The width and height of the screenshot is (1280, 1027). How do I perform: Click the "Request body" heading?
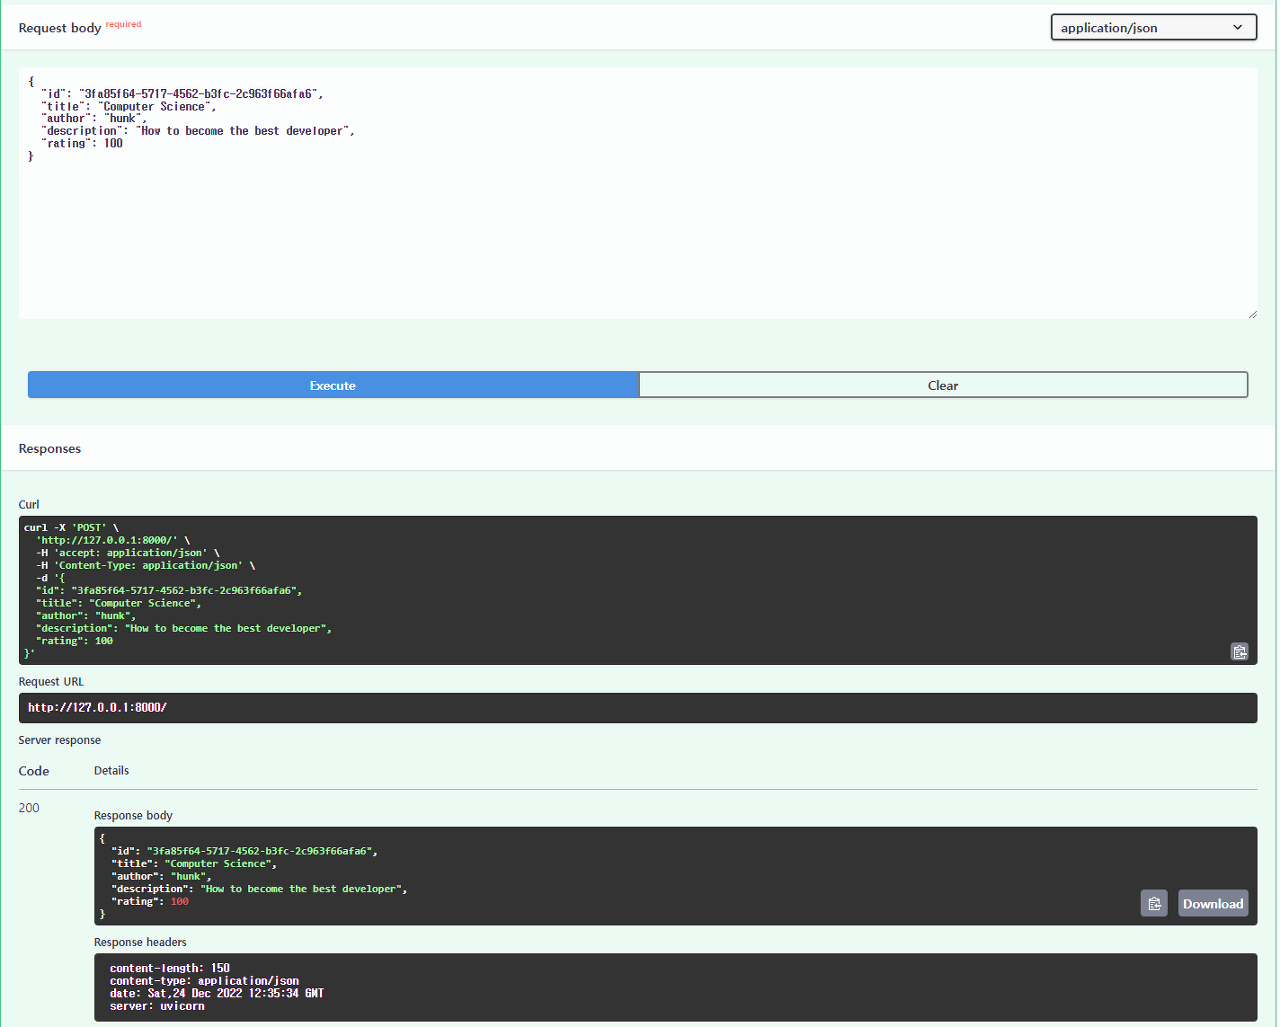tap(60, 28)
